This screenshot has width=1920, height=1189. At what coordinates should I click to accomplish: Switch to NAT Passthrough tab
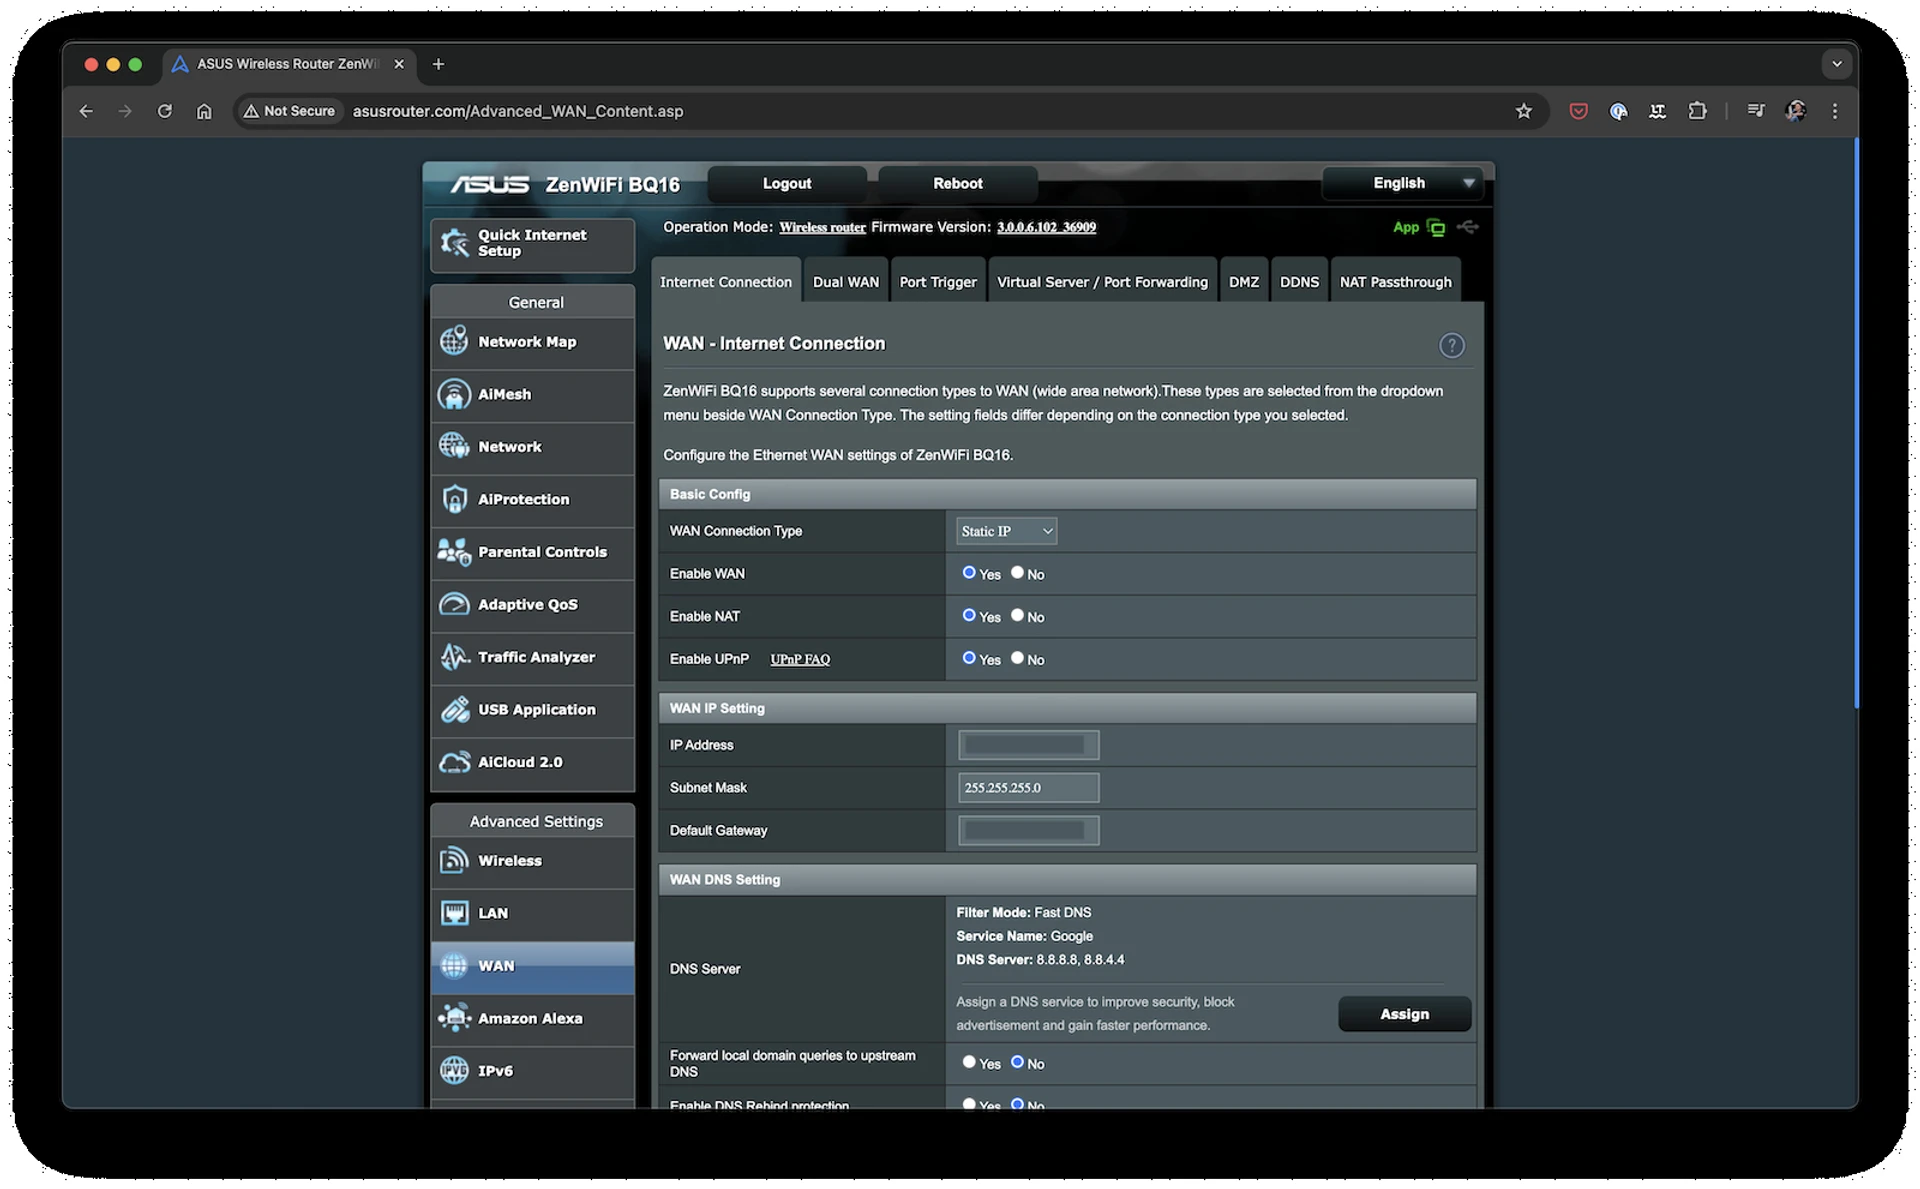(x=1395, y=282)
